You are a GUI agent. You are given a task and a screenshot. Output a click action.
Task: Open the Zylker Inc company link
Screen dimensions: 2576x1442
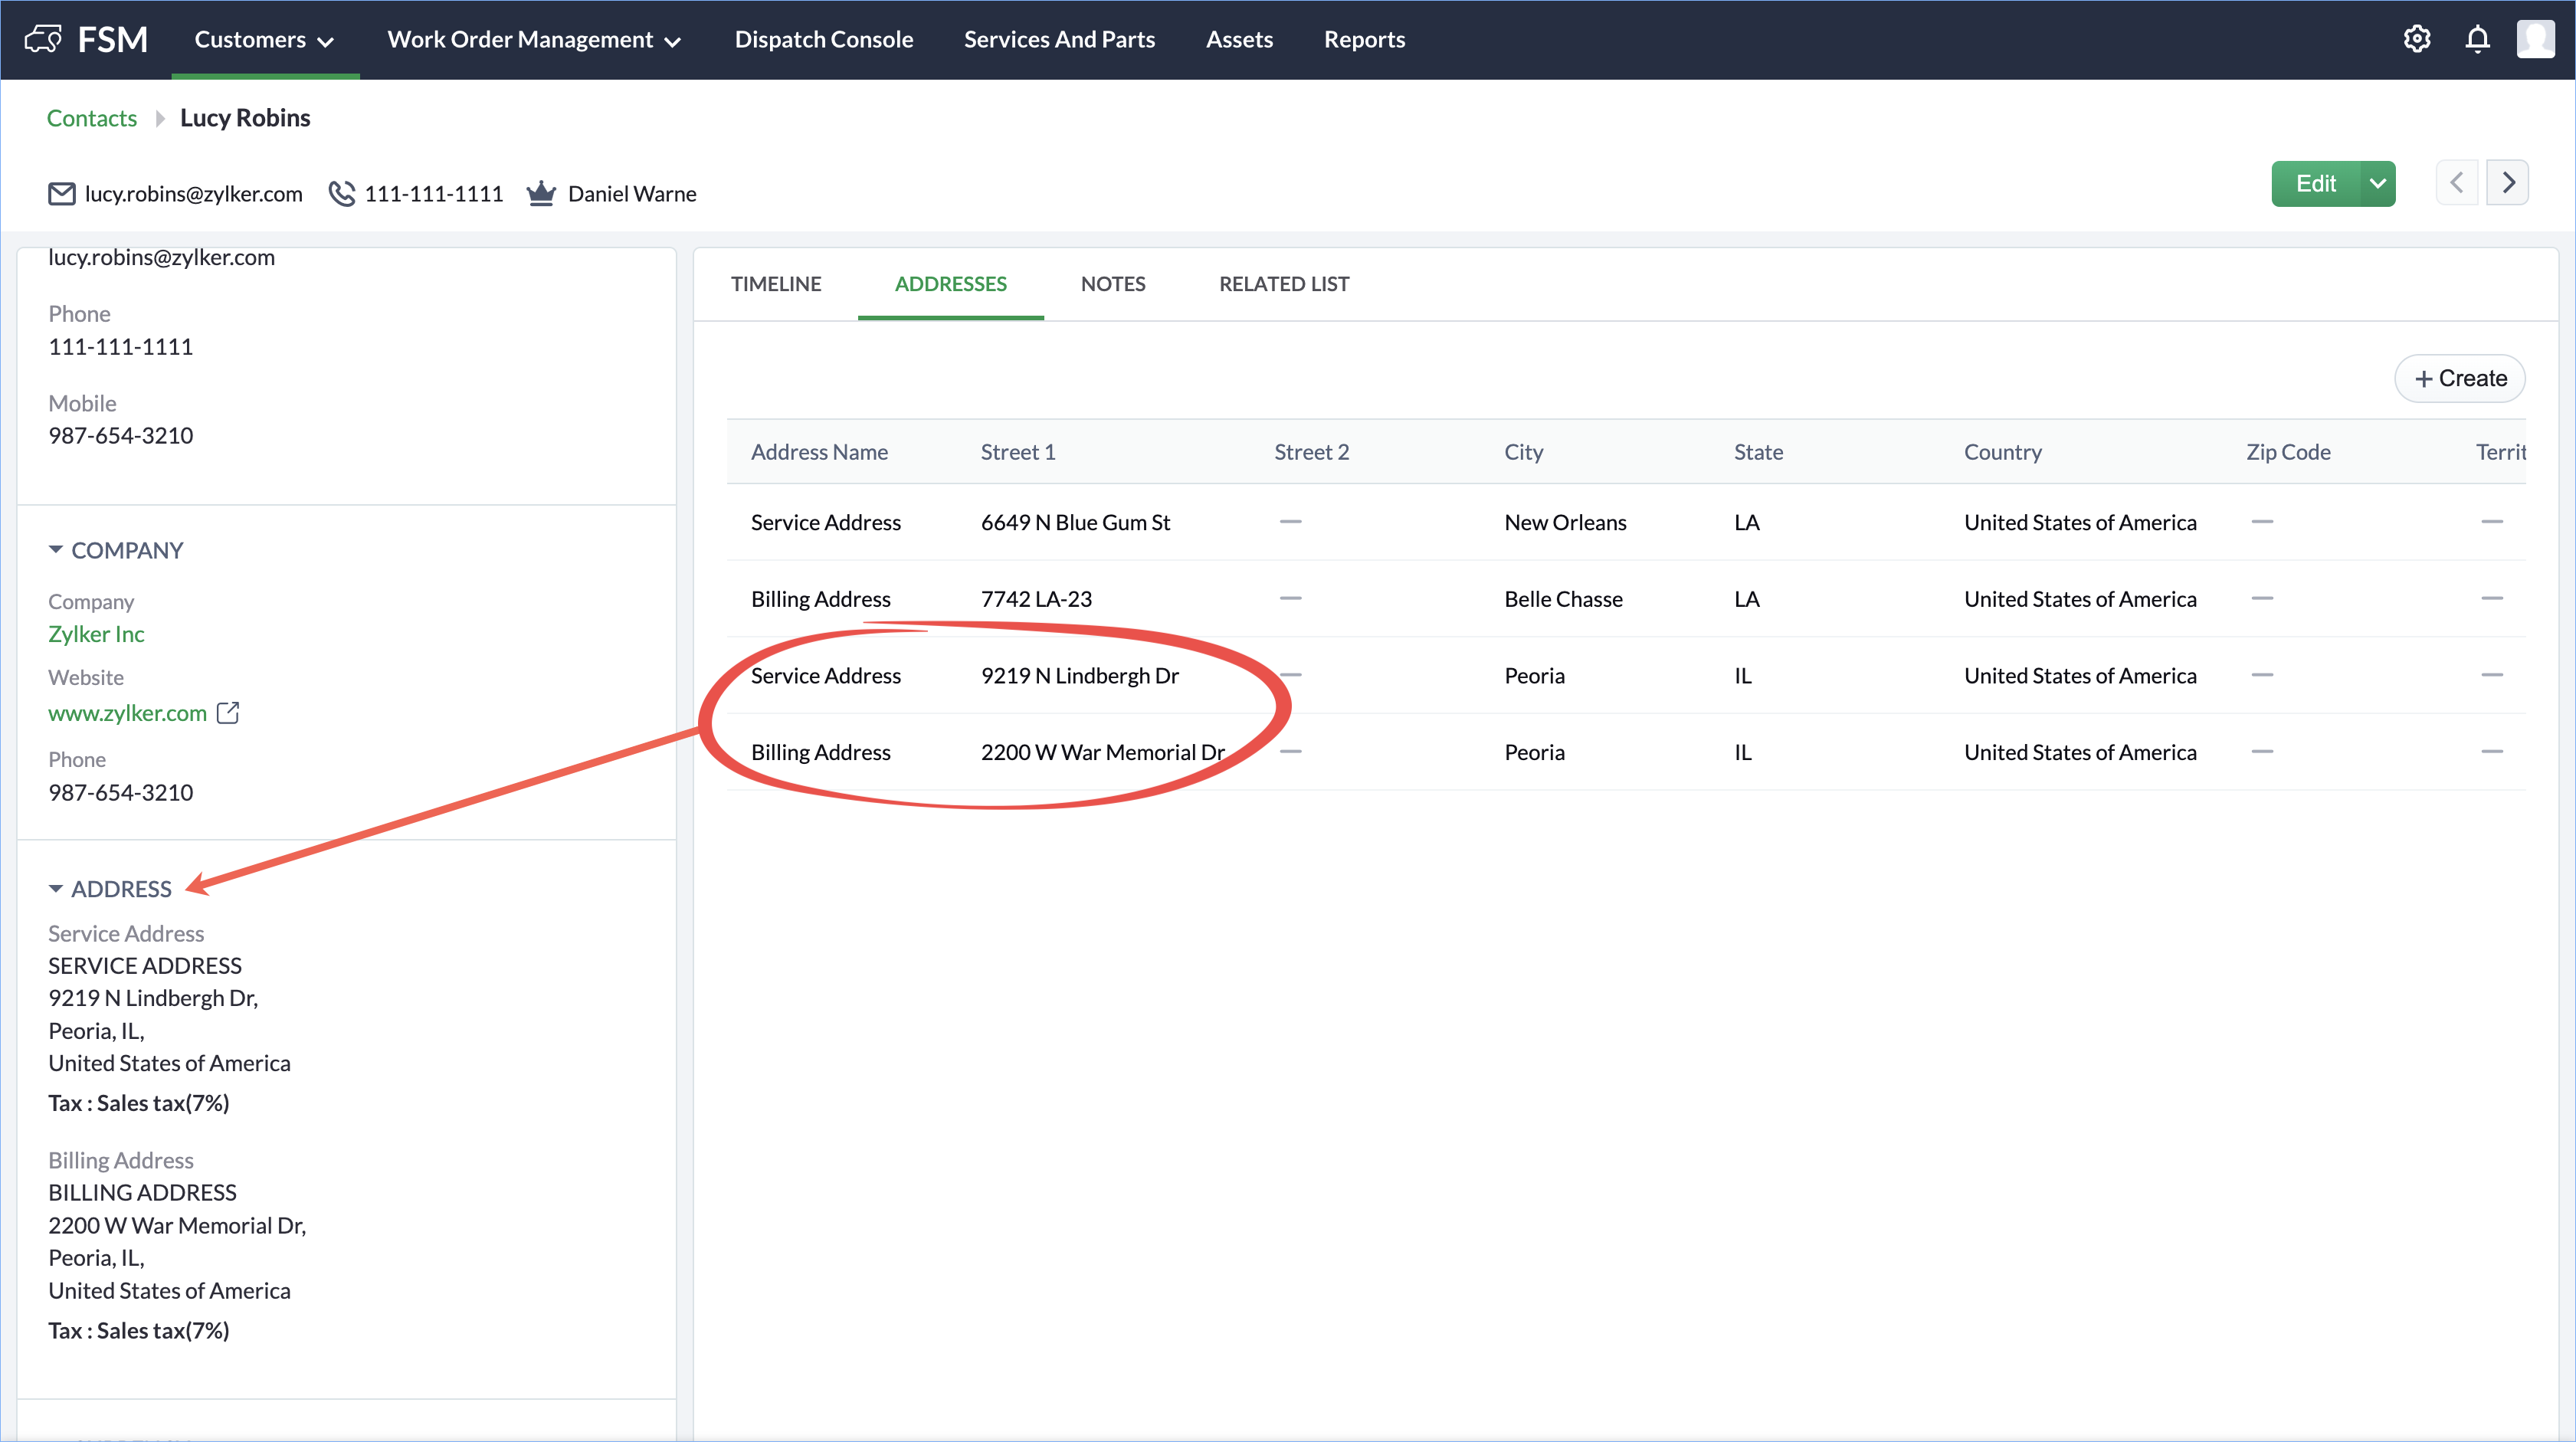tap(96, 634)
